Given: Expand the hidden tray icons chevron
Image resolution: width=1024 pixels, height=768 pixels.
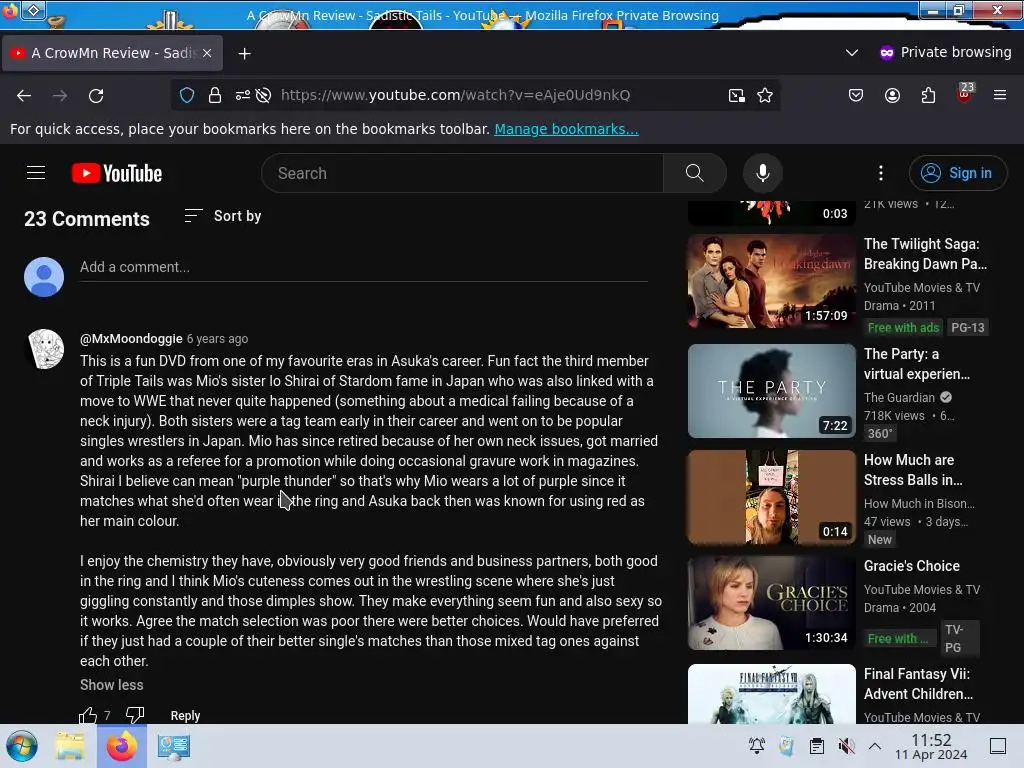Looking at the screenshot, I should (x=875, y=746).
